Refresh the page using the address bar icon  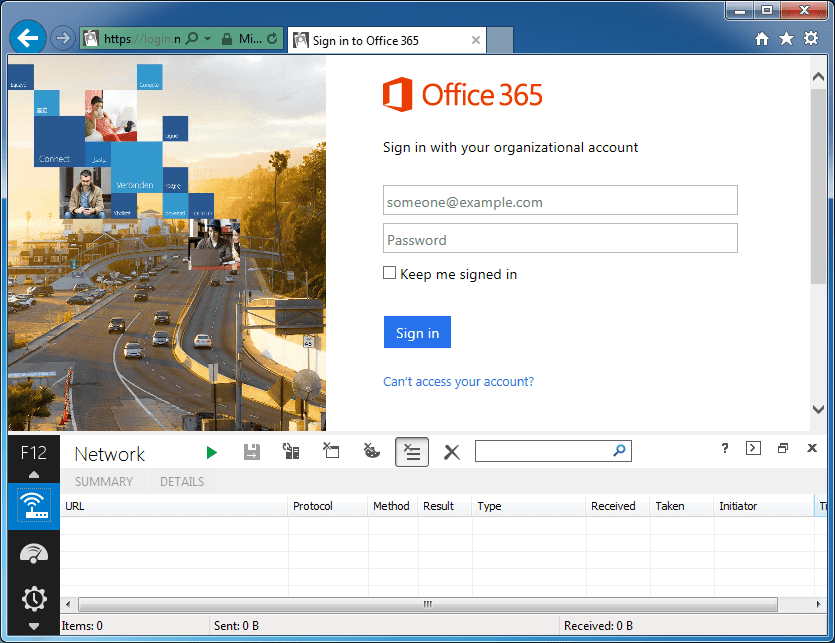pos(272,38)
